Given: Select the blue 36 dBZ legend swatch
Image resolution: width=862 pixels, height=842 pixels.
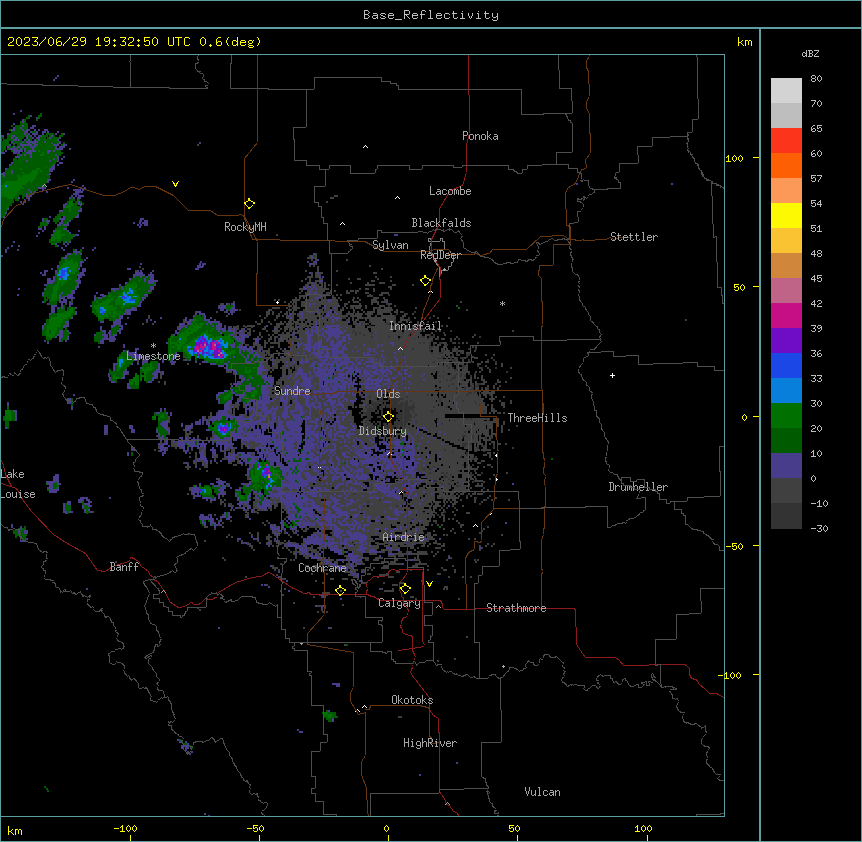Looking at the screenshot, I should click(x=786, y=365).
